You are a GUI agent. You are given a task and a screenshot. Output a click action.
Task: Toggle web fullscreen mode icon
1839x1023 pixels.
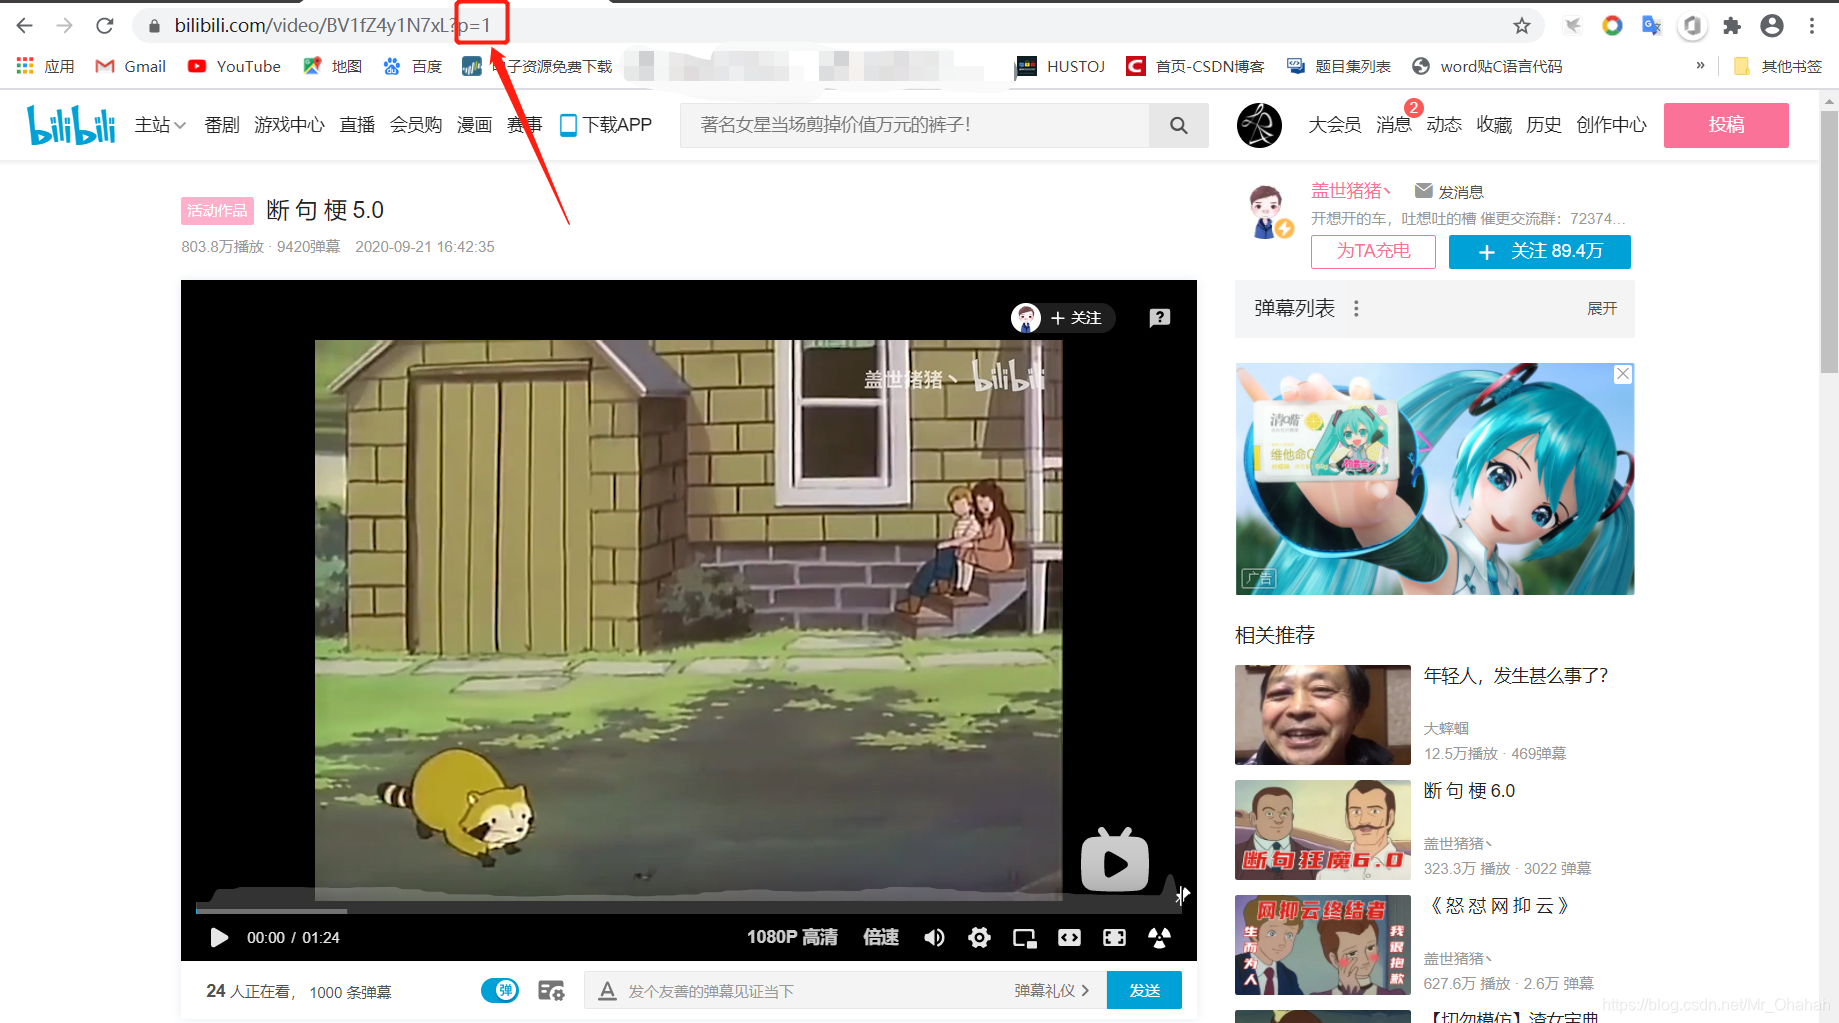point(1114,938)
